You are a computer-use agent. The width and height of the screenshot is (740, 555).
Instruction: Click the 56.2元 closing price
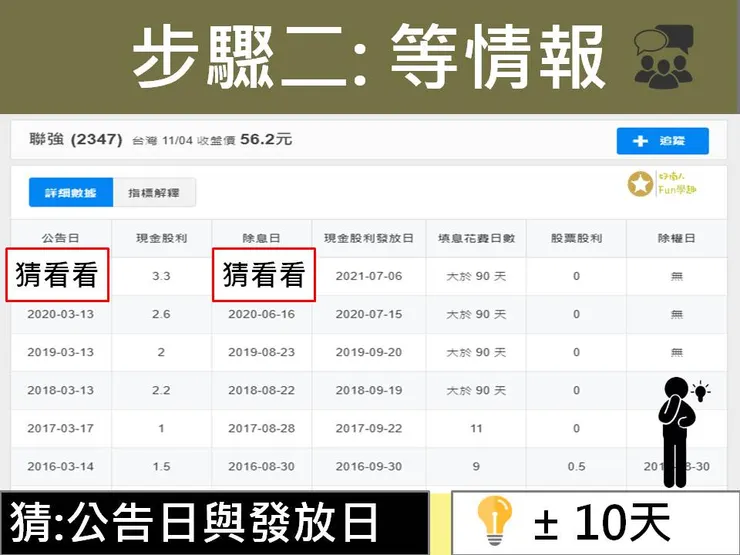point(266,139)
